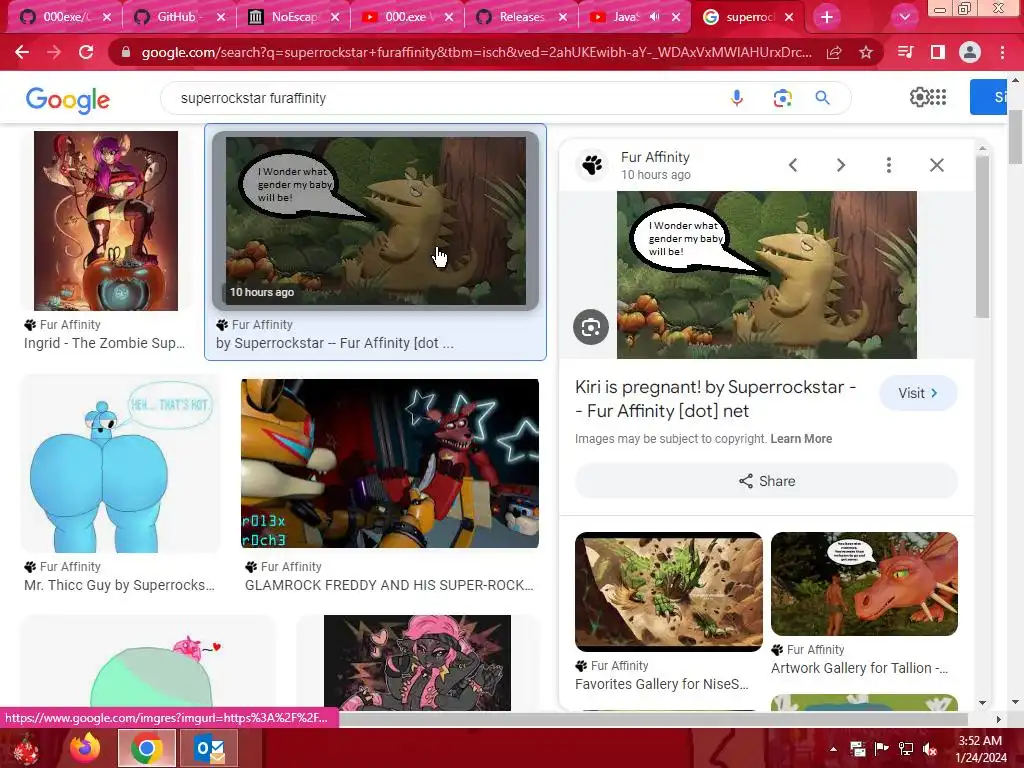Open Favorites Gallery for NiseS thumbnail
This screenshot has width=1024, height=768.
[669, 592]
